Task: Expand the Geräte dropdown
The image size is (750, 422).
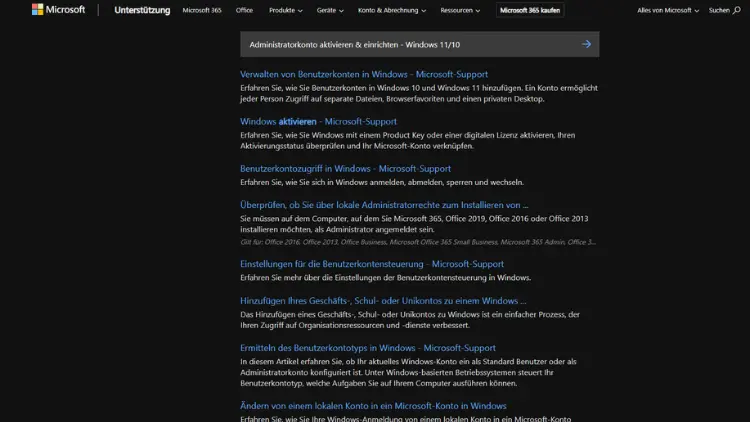Action: coord(330,10)
